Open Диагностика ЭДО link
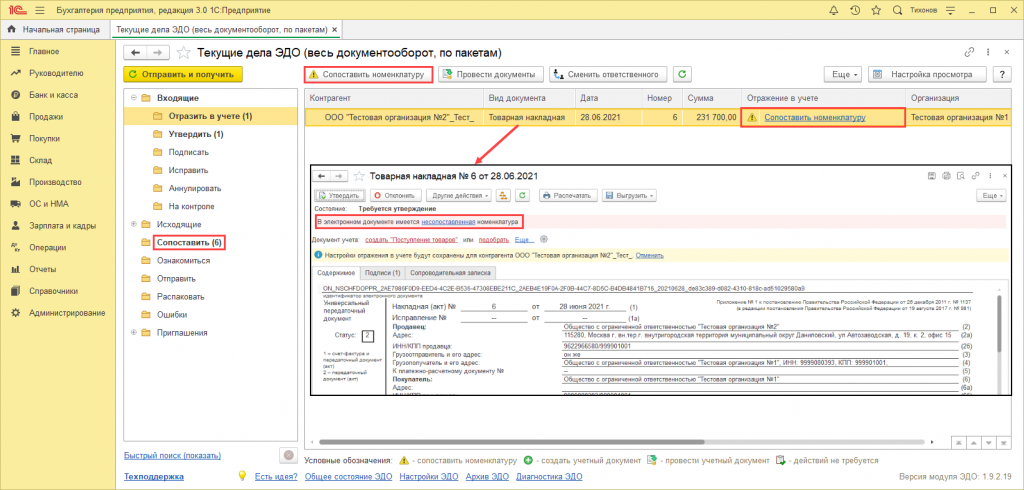 (x=549, y=477)
